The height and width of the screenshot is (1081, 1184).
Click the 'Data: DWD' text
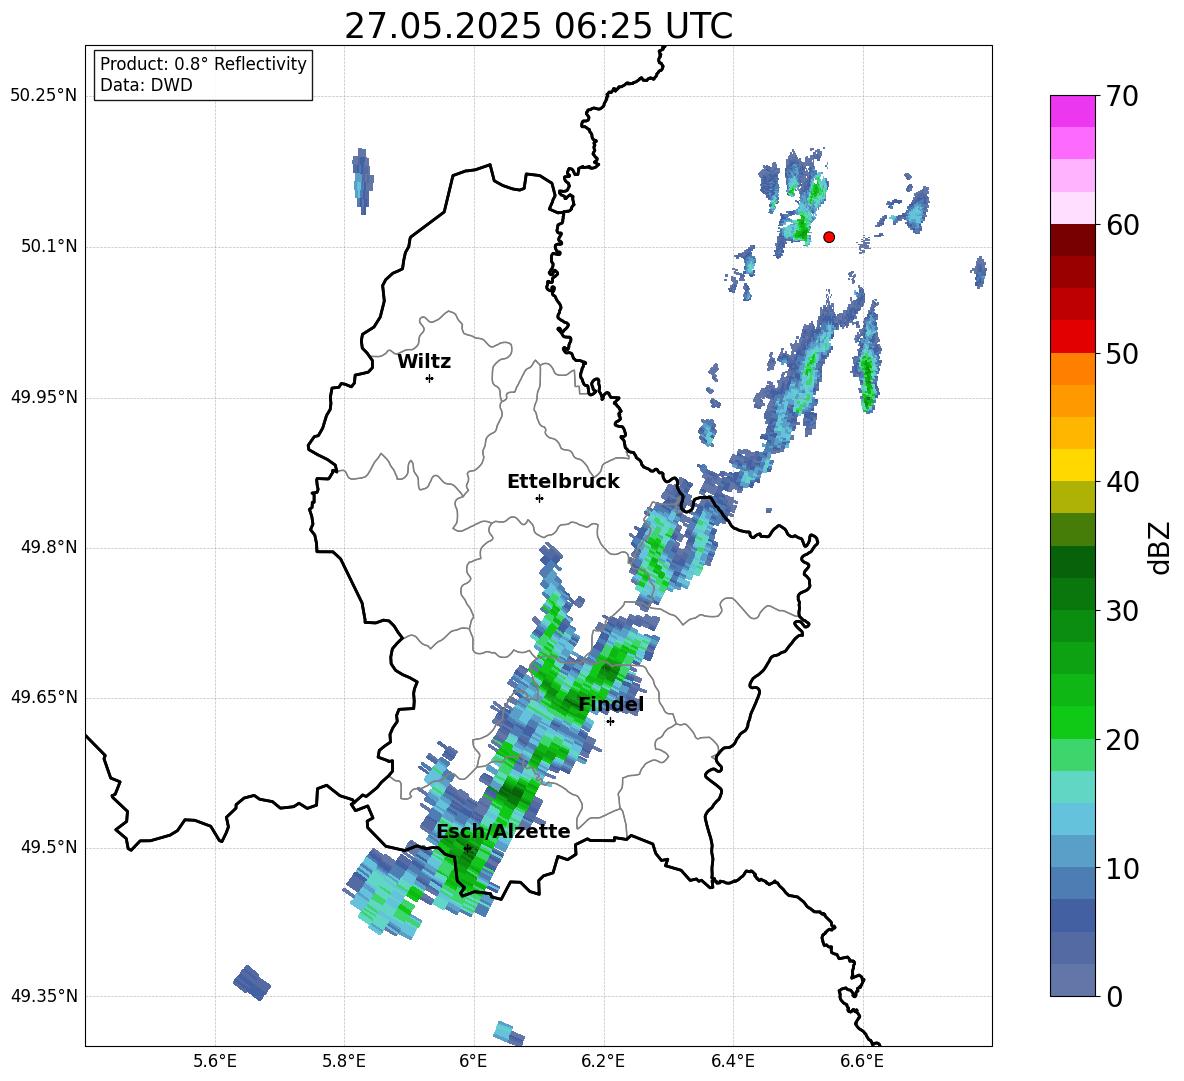click(x=146, y=85)
